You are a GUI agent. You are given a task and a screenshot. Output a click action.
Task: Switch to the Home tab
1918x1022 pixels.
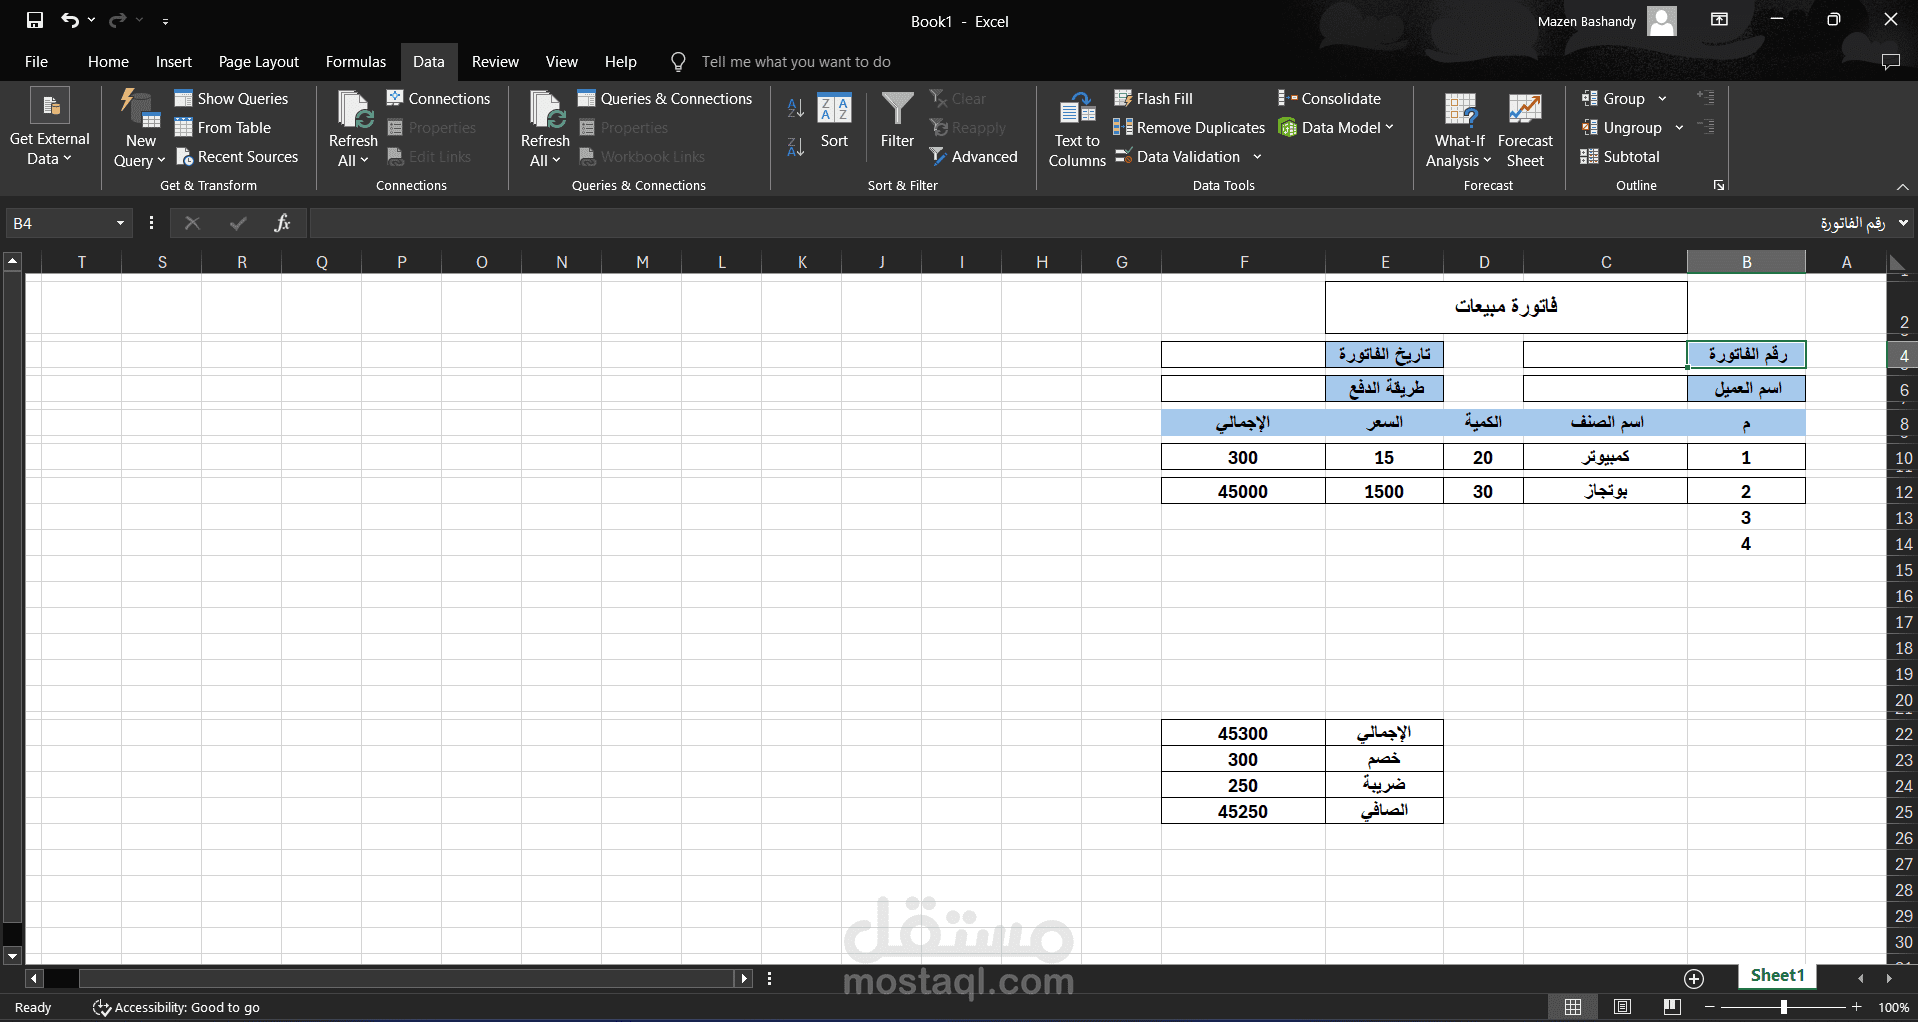108,62
